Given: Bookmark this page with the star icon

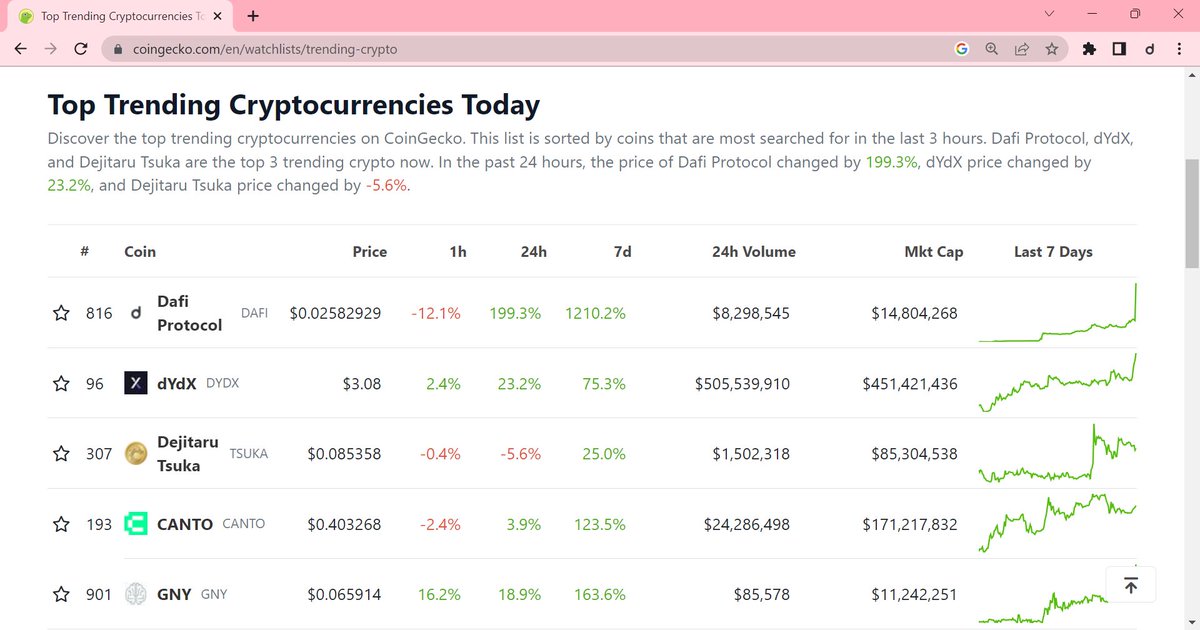Looking at the screenshot, I should 1052,48.
